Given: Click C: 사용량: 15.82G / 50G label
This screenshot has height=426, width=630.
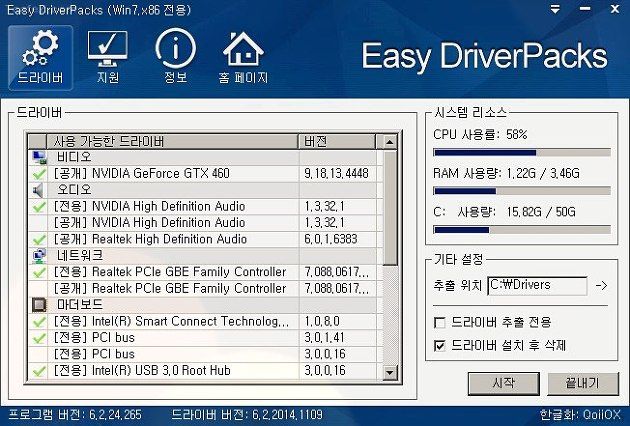Looking at the screenshot, I should [x=504, y=212].
